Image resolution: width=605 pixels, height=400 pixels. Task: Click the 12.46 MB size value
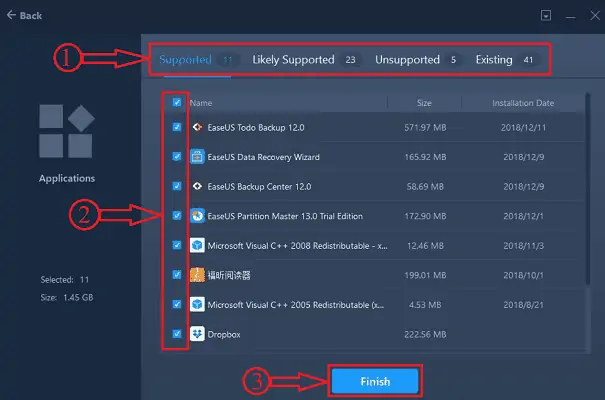(425, 246)
